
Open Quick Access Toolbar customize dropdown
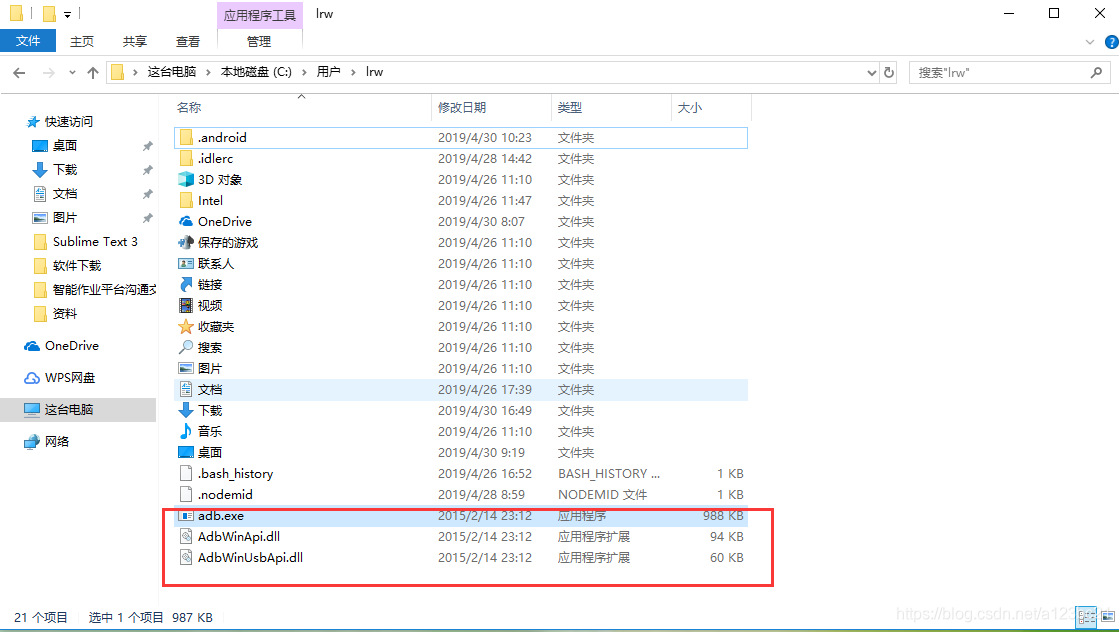pos(67,14)
